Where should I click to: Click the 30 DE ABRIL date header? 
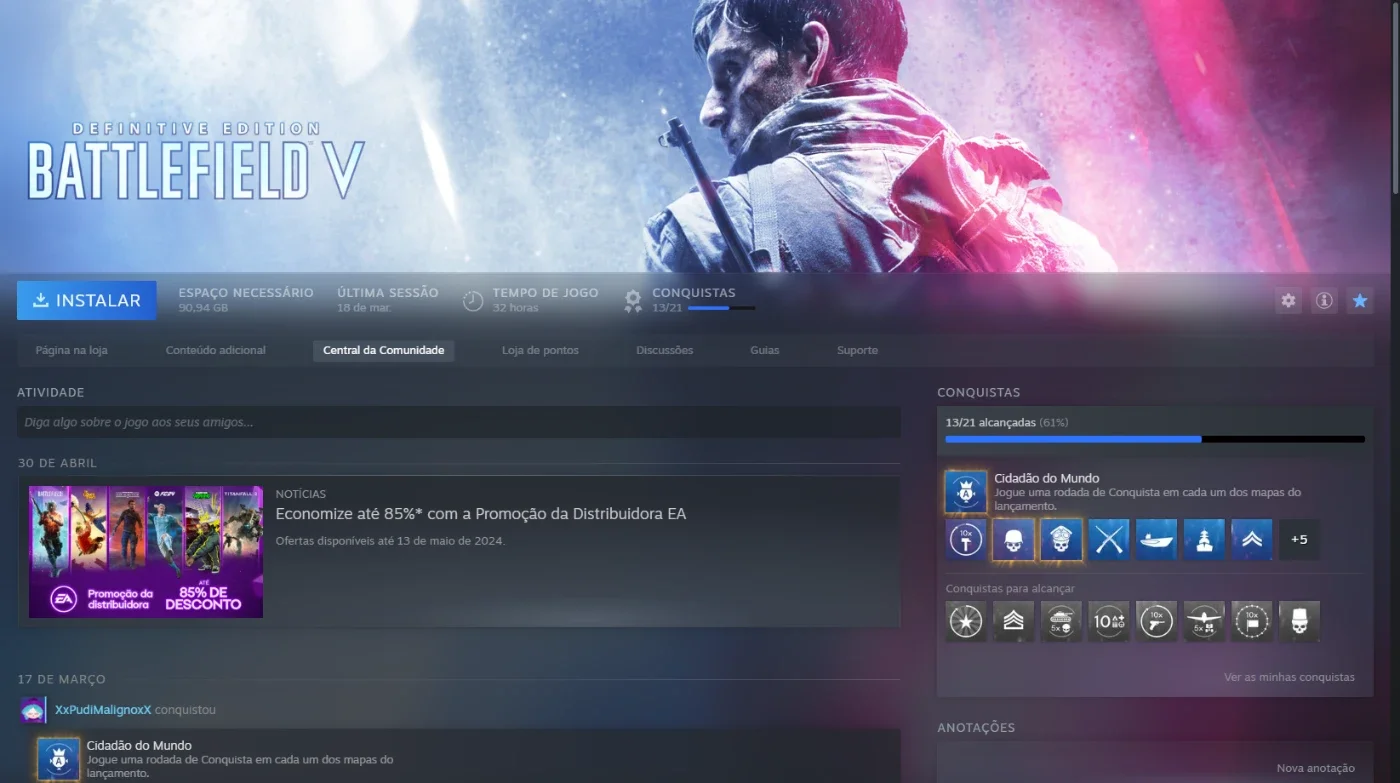click(x=57, y=463)
